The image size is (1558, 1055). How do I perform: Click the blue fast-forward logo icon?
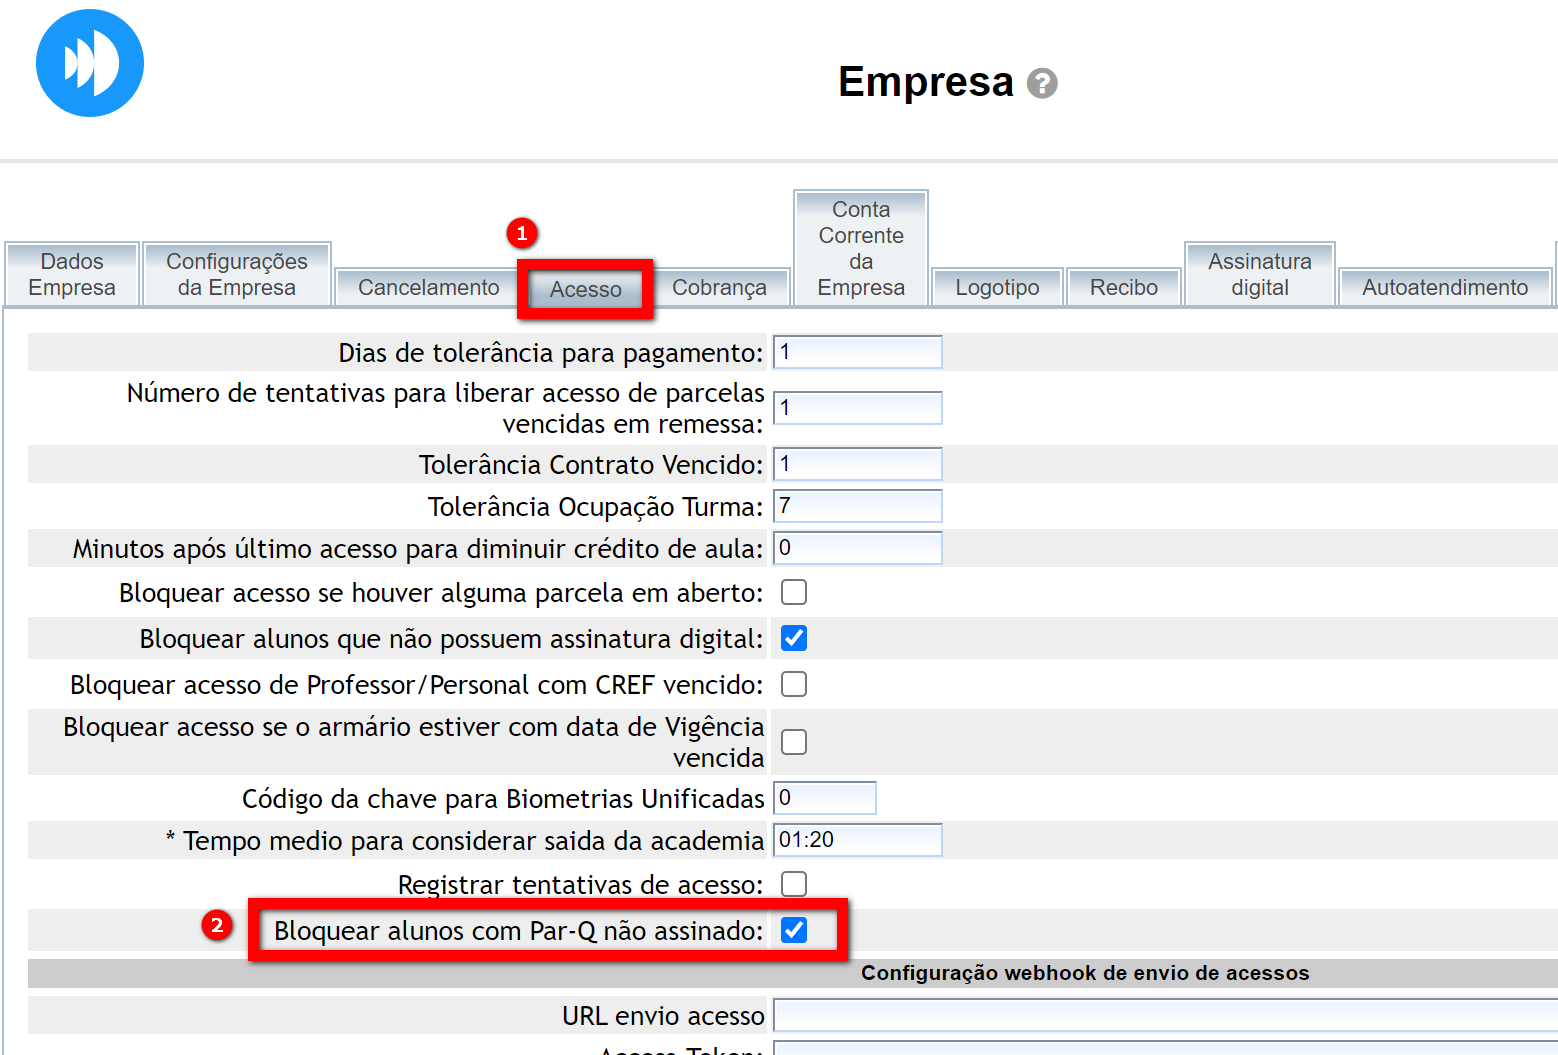[90, 63]
